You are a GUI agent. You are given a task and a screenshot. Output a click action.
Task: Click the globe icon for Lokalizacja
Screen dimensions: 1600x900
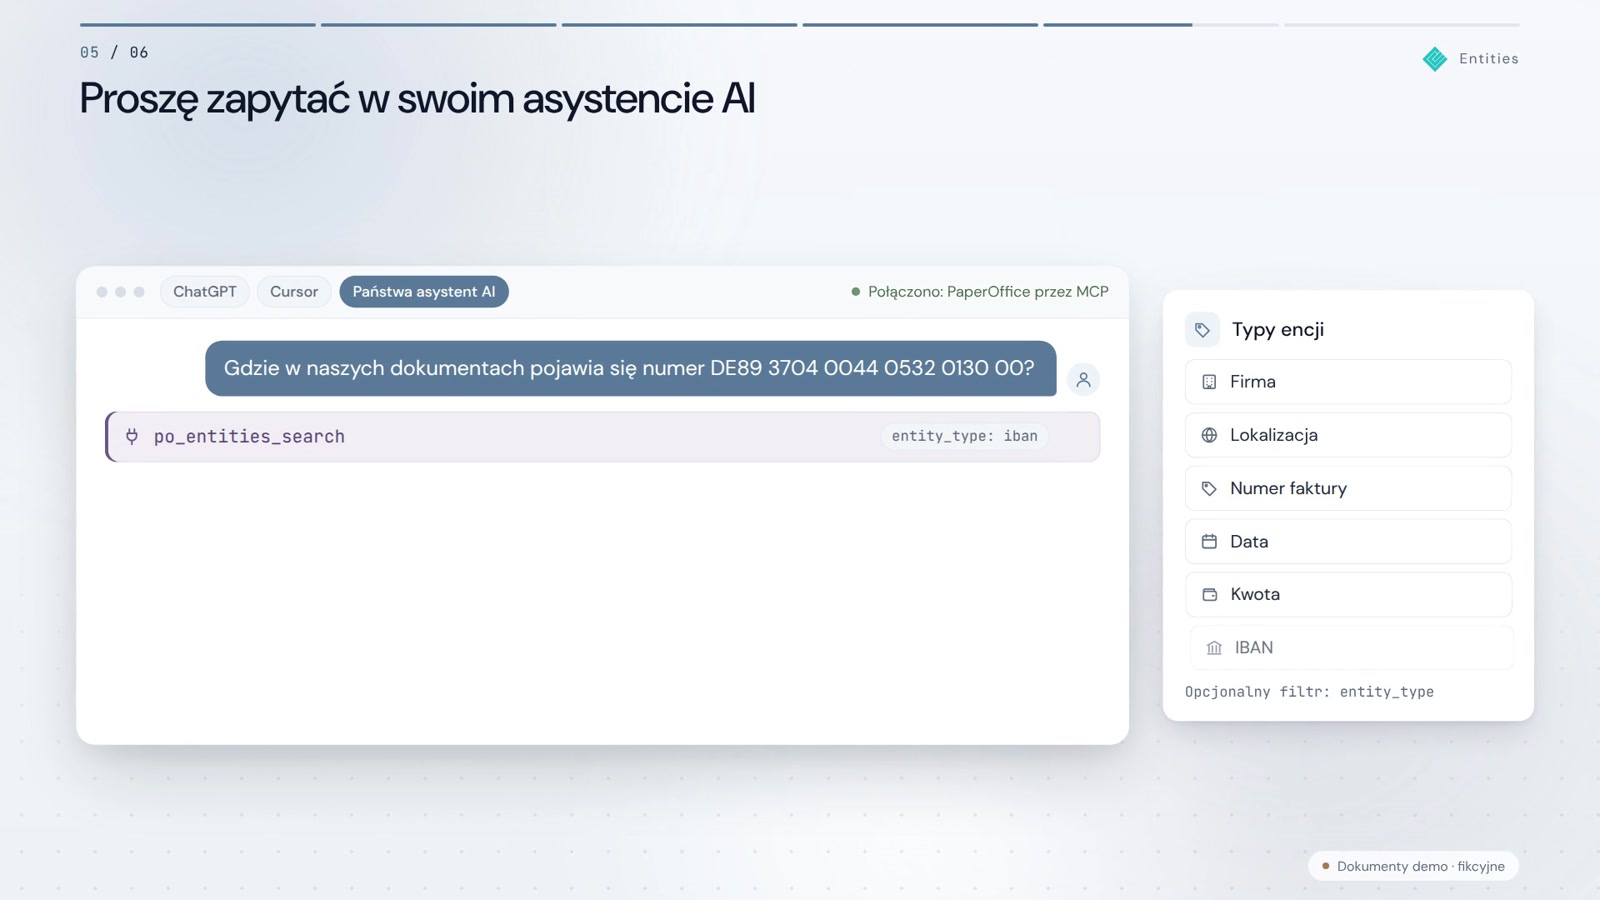coord(1209,435)
